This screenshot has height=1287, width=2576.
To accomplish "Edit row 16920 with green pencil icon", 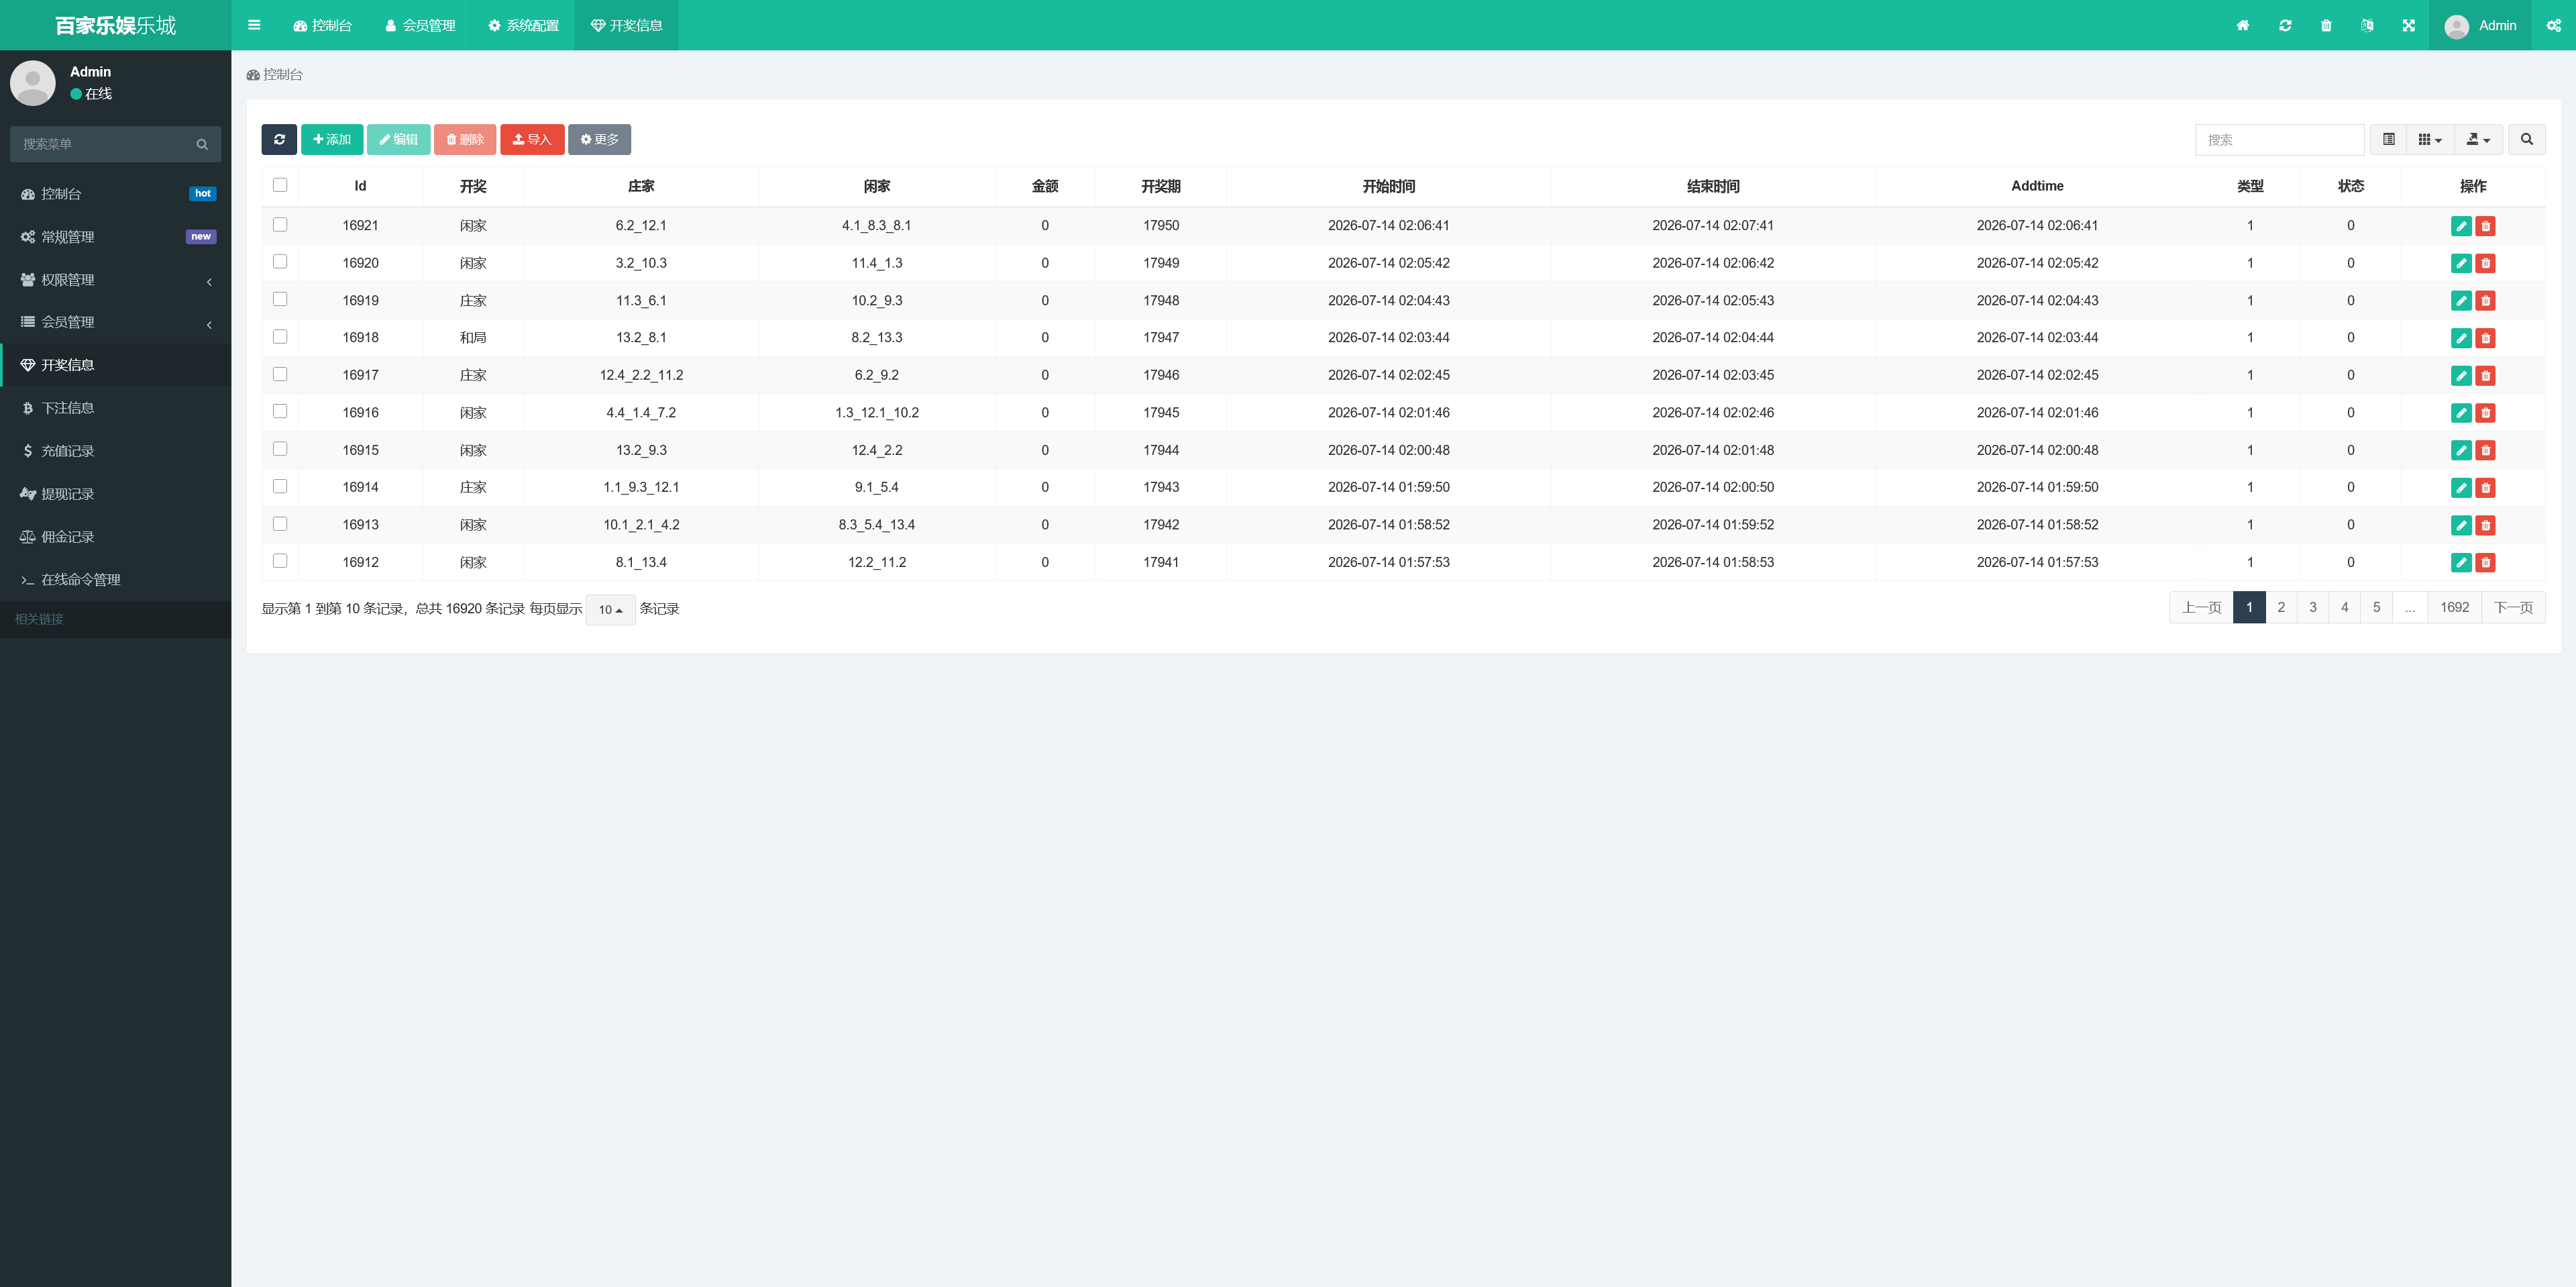I will click(2461, 263).
